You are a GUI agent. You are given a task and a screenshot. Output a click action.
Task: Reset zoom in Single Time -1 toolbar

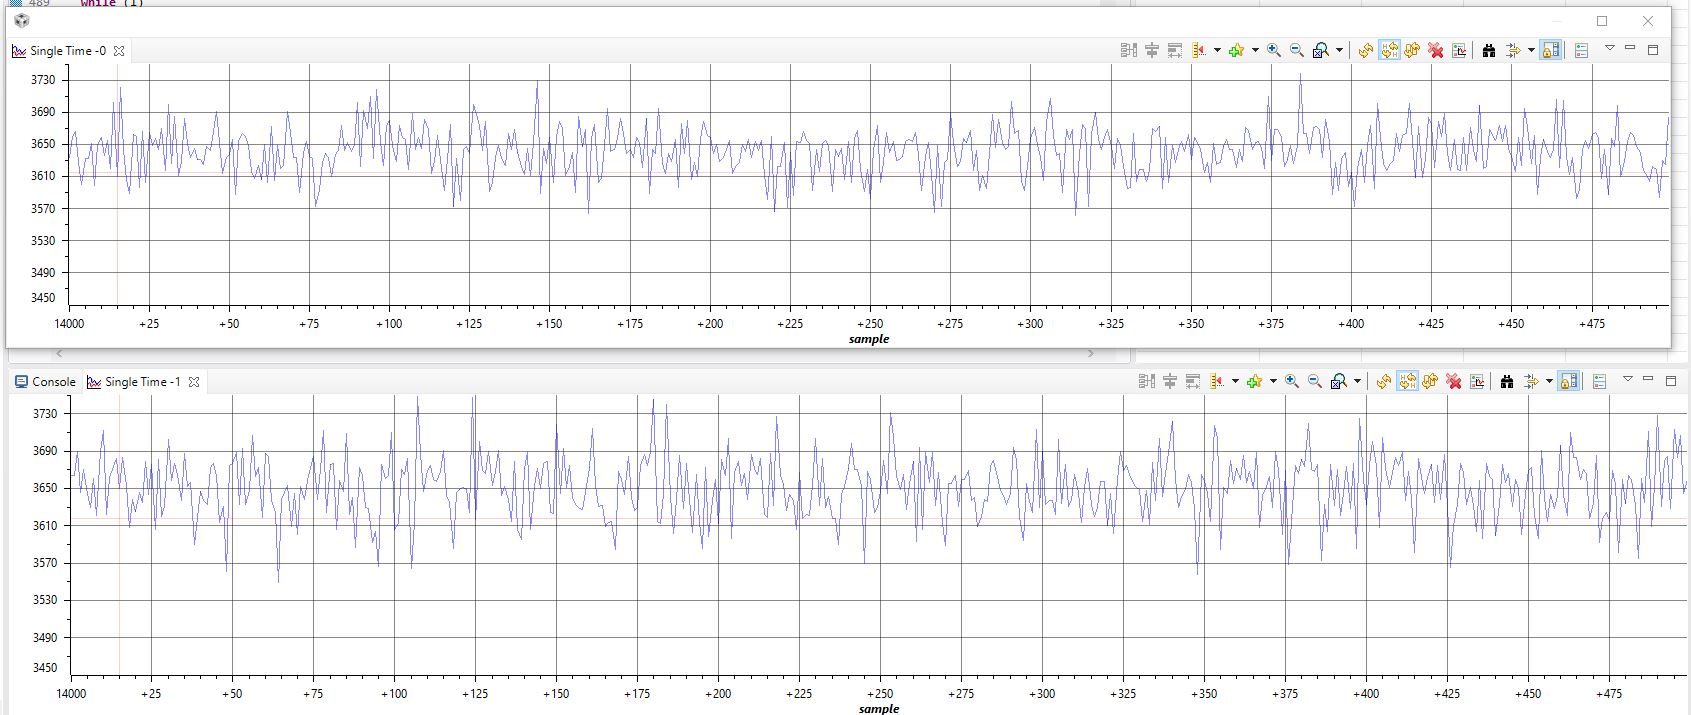1338,381
